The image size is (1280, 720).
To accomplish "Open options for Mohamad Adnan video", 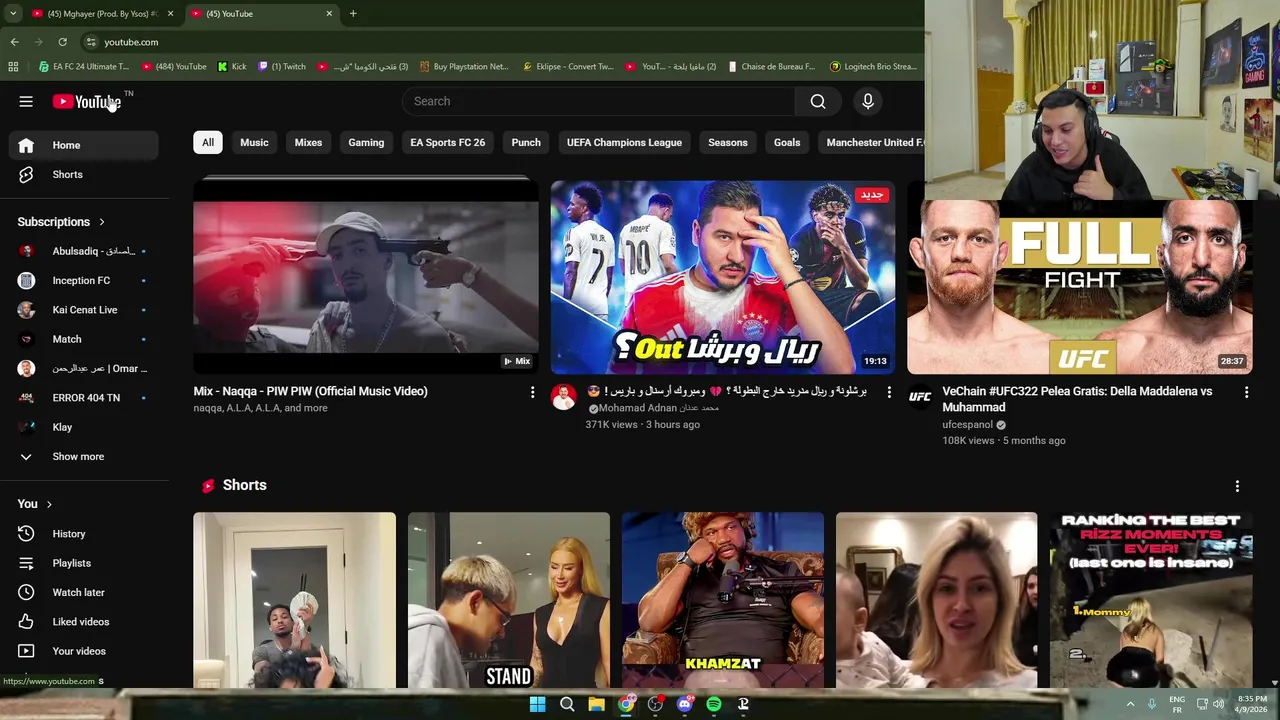I will [x=889, y=392].
